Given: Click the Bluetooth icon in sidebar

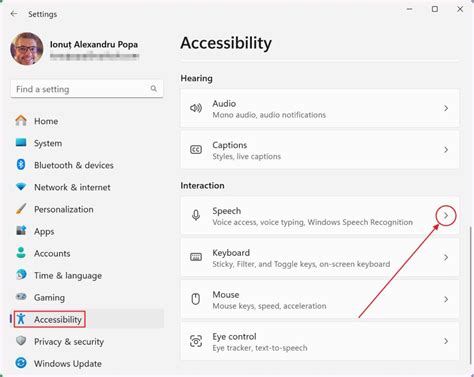Looking at the screenshot, I should tap(21, 165).
